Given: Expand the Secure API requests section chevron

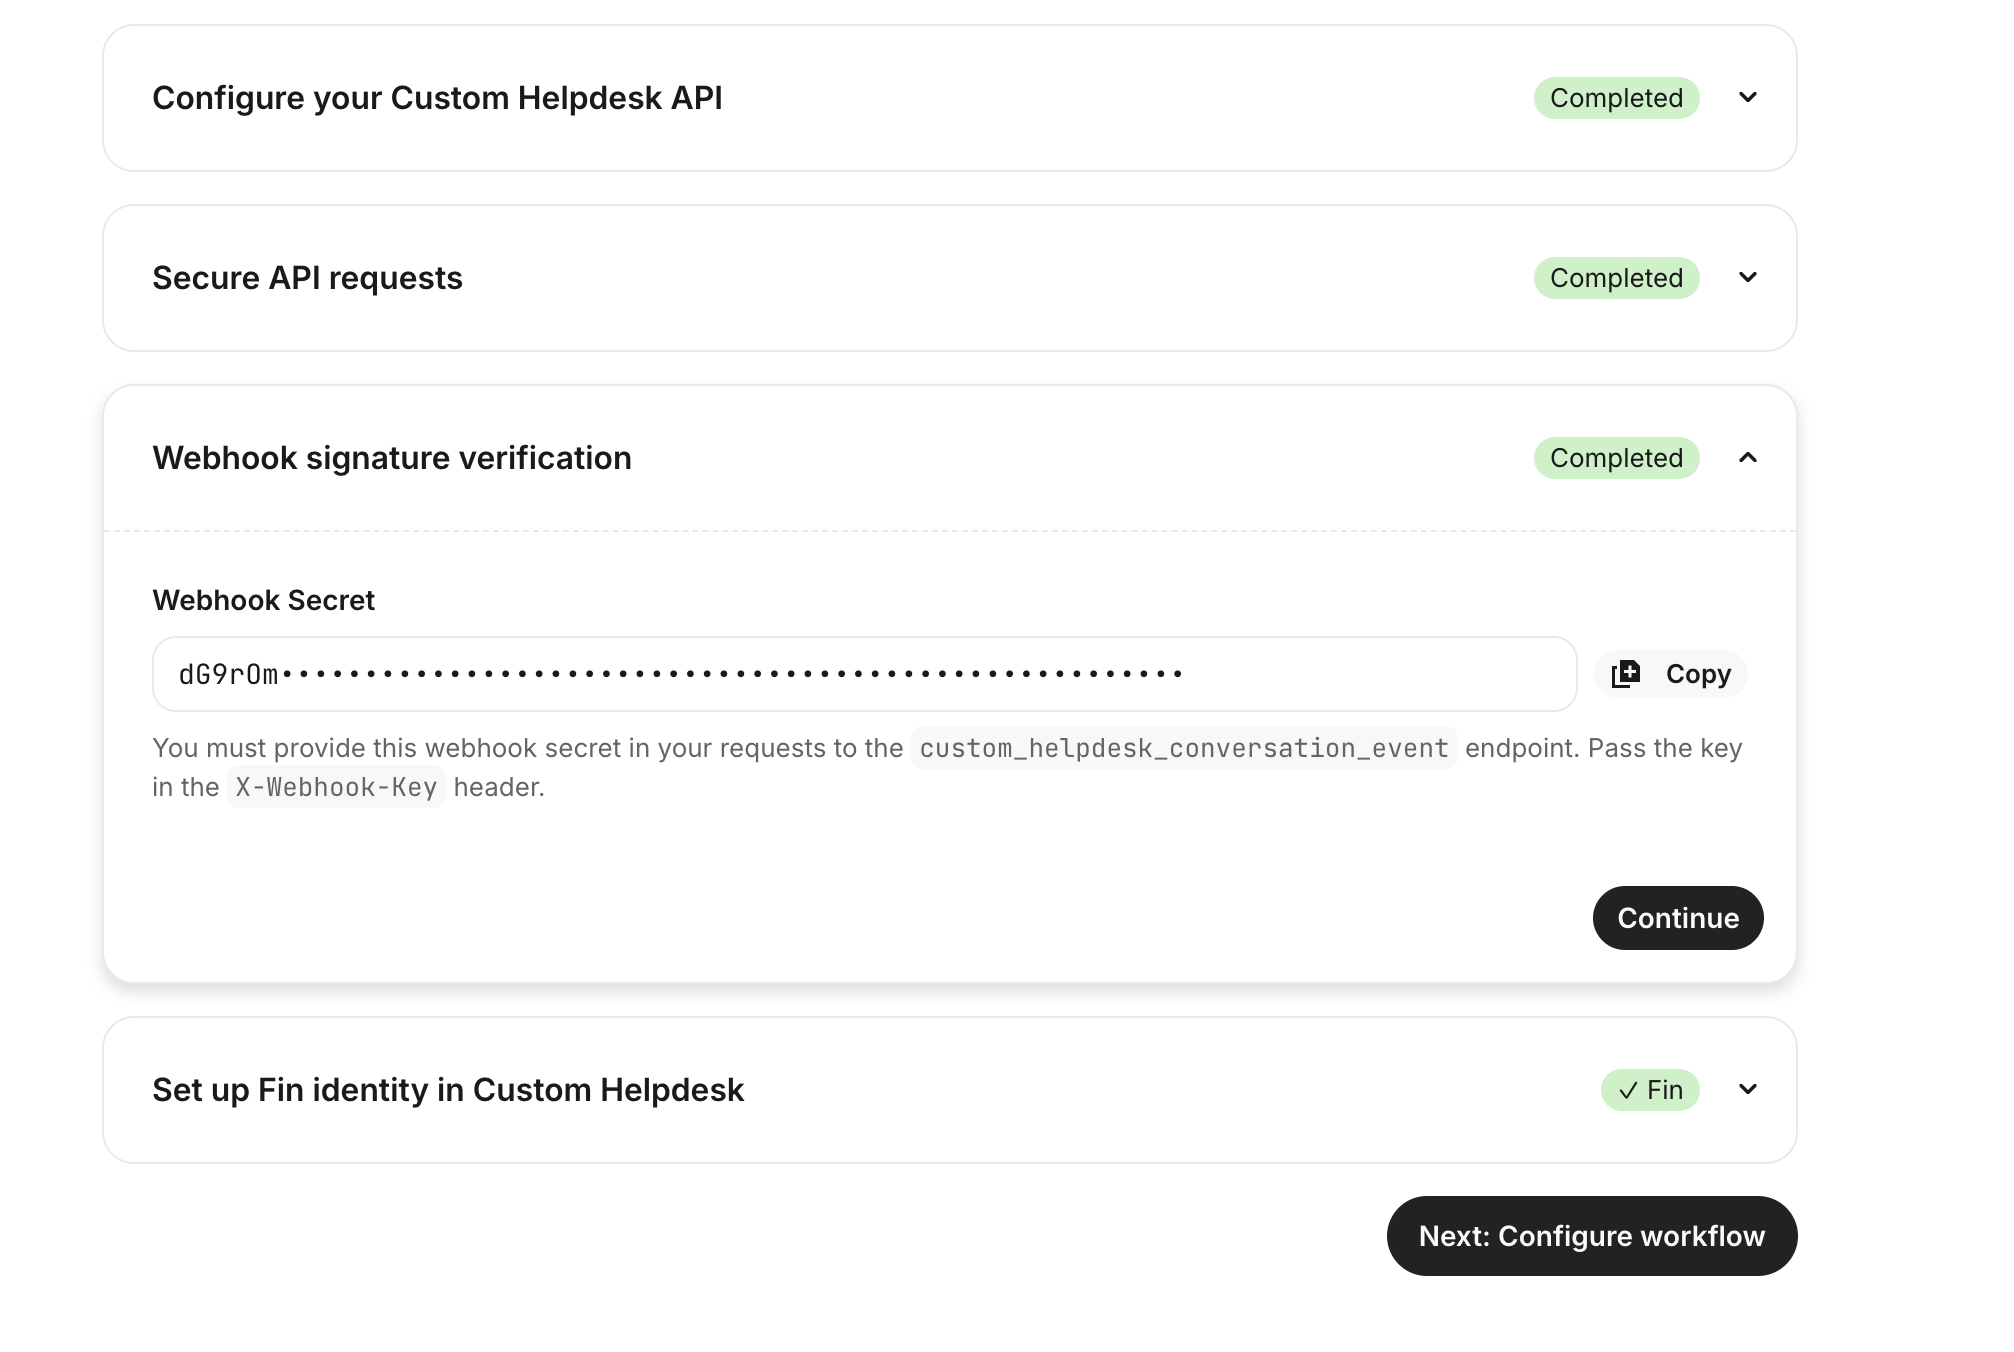Looking at the screenshot, I should (x=1748, y=278).
